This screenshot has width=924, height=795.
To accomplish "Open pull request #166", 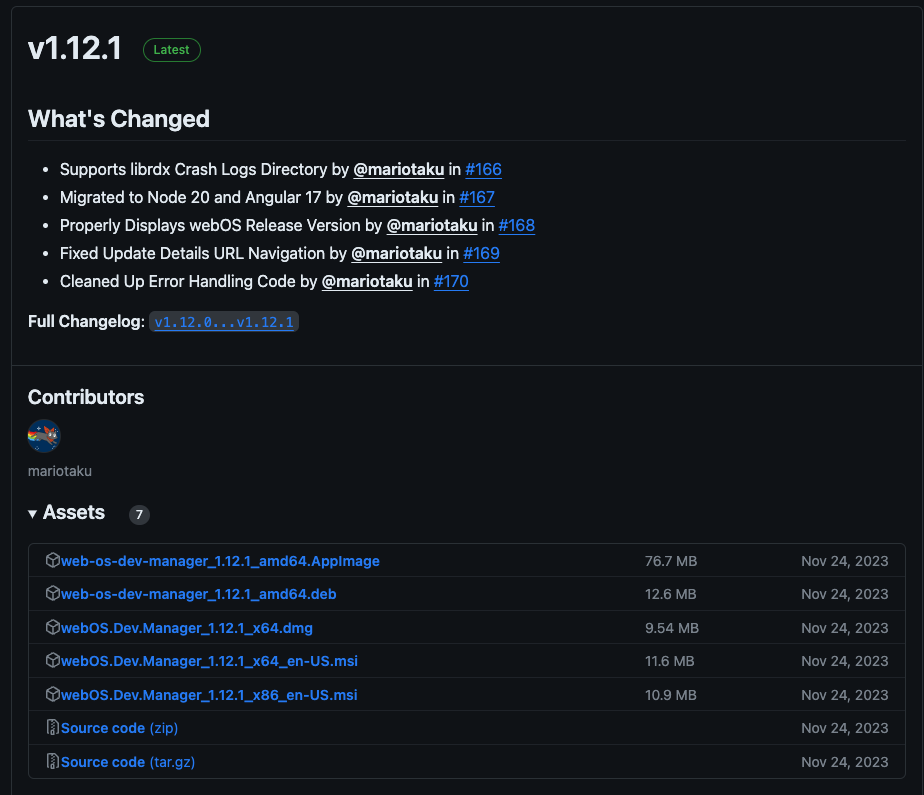I will tap(483, 170).
